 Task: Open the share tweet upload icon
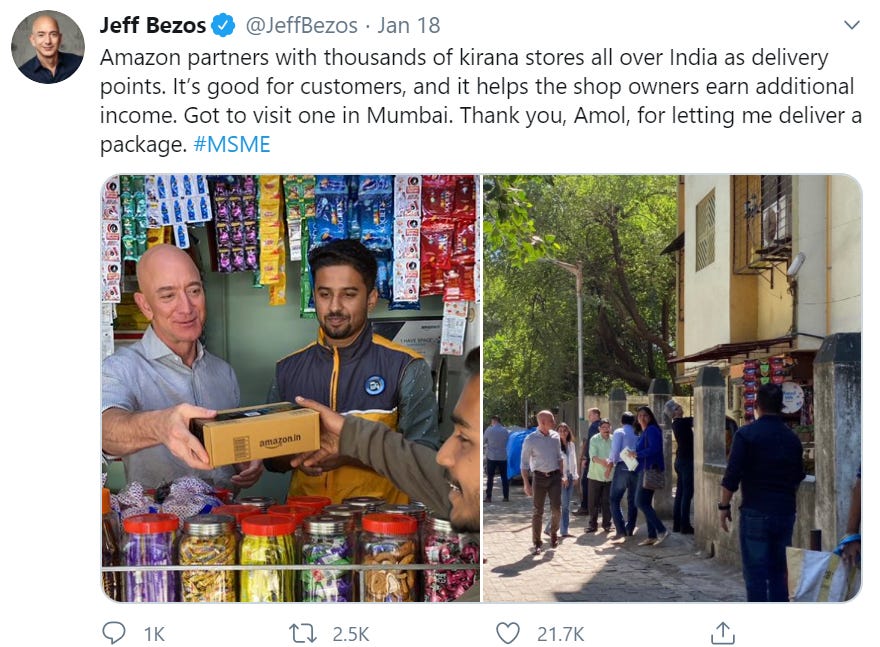click(x=723, y=632)
